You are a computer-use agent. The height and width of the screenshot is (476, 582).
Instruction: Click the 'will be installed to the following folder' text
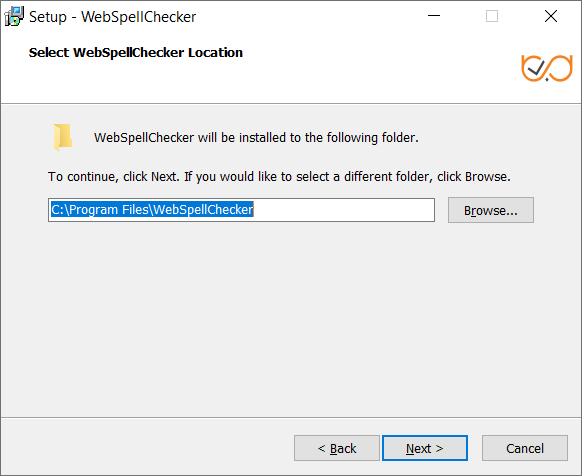click(x=308, y=138)
